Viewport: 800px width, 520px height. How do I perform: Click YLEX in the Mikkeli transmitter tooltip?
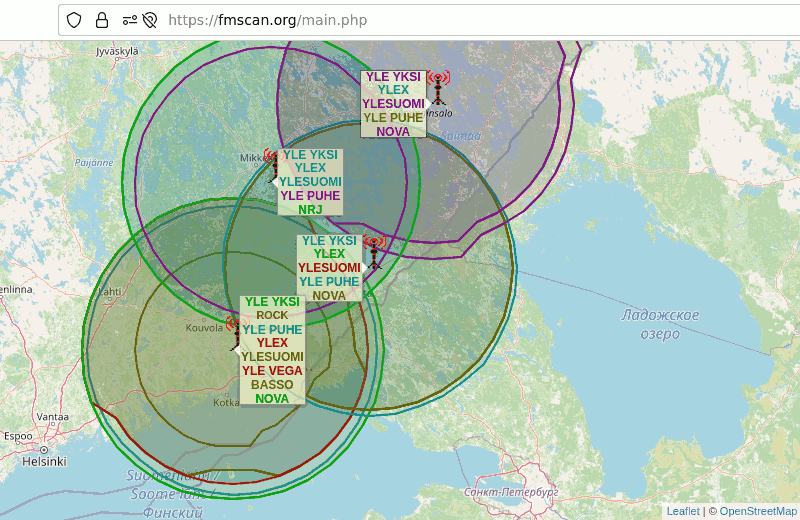(x=310, y=168)
